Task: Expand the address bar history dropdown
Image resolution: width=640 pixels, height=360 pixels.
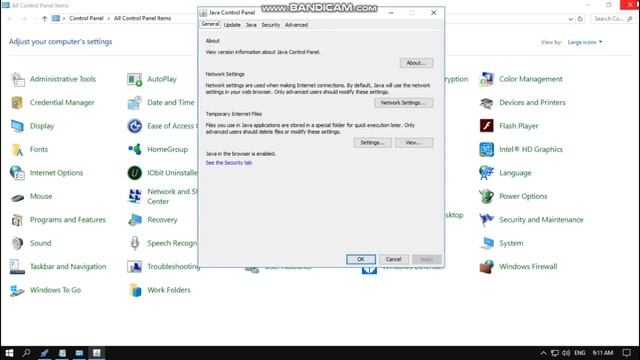Action: point(570,19)
